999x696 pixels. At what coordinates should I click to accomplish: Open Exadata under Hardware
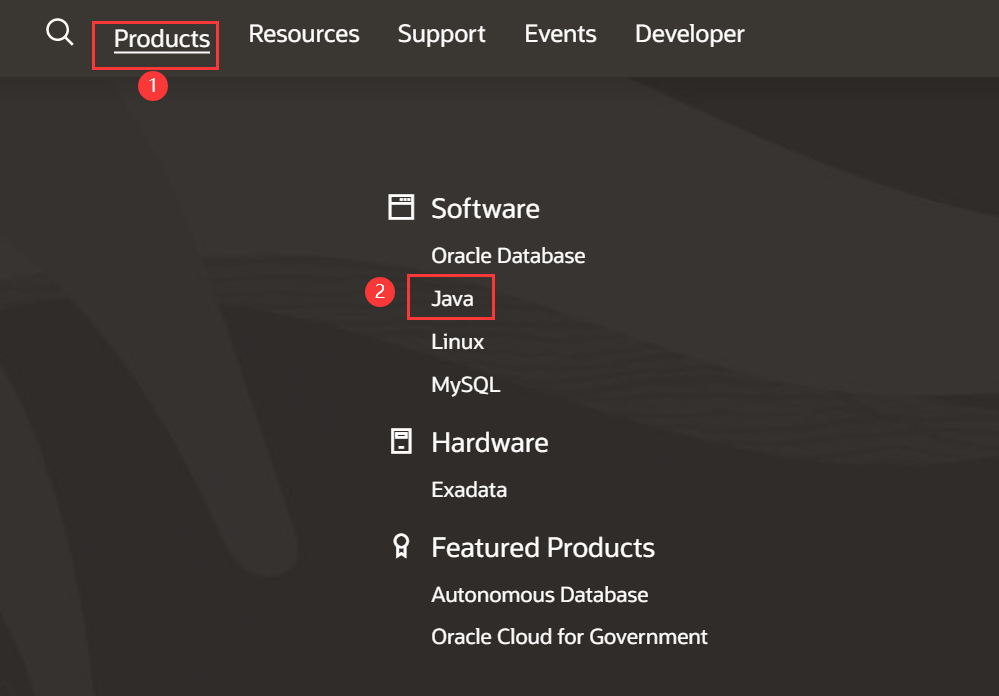point(469,490)
